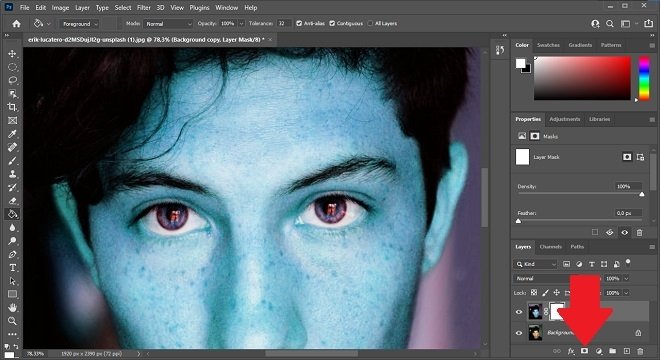Toggle mask visibility eye in Properties
This screenshot has height=360, width=660.
(x=625, y=232)
